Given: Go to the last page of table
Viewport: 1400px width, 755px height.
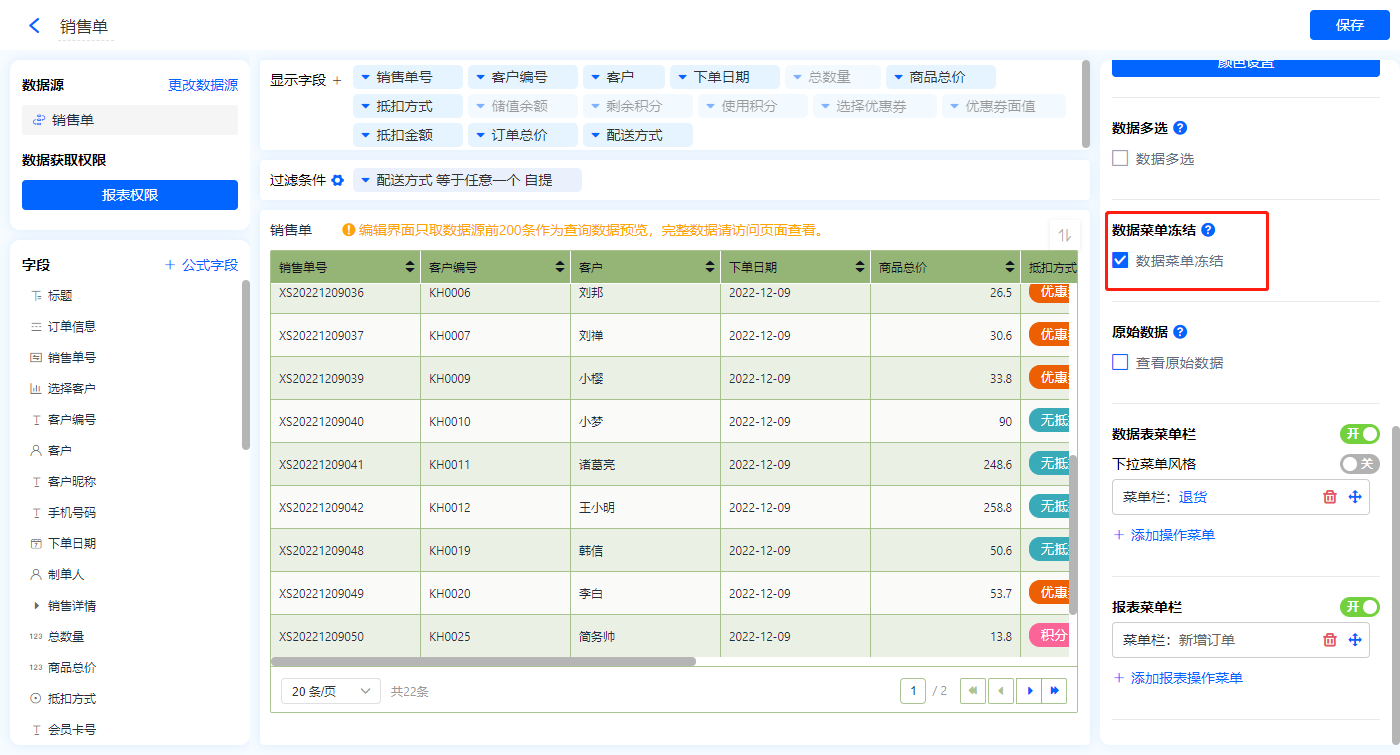Looking at the screenshot, I should tap(1054, 691).
